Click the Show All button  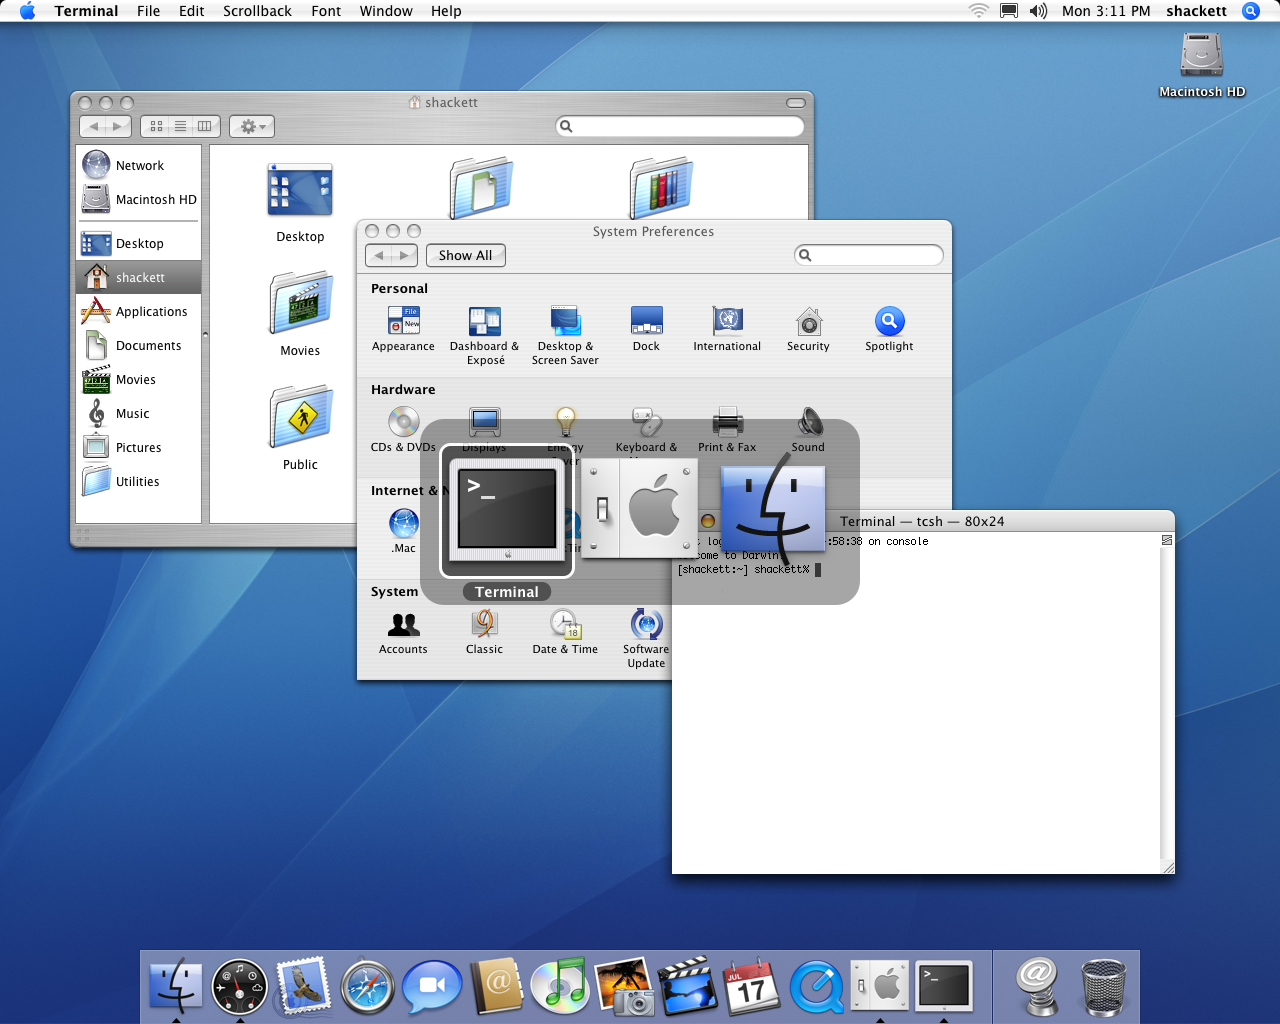coord(465,255)
